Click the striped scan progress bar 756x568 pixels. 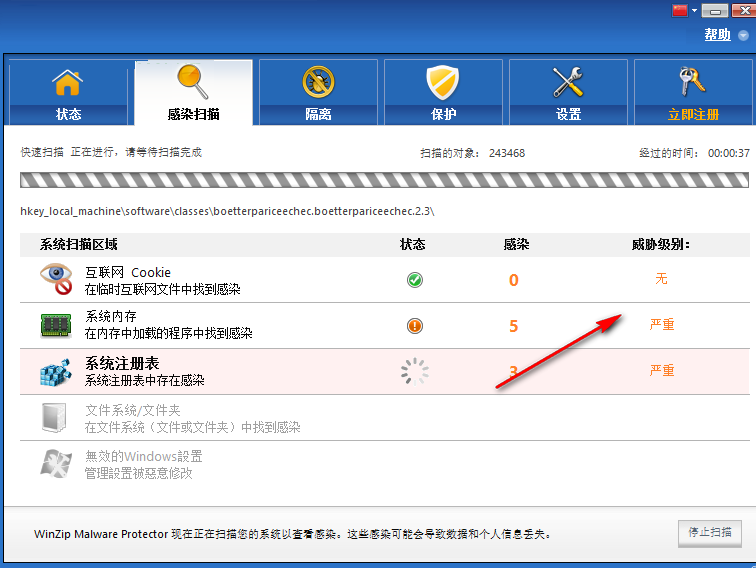[x=384, y=180]
